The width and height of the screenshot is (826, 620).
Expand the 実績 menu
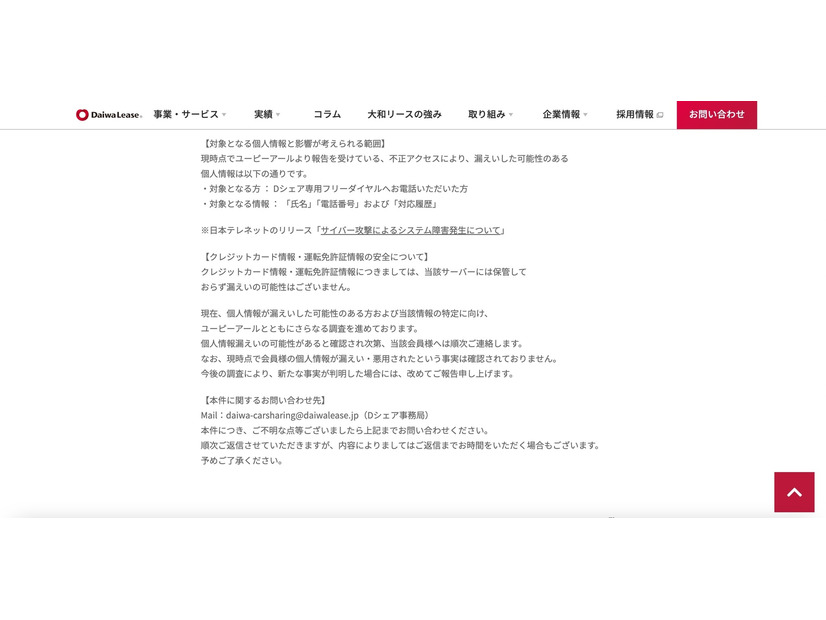(x=267, y=114)
